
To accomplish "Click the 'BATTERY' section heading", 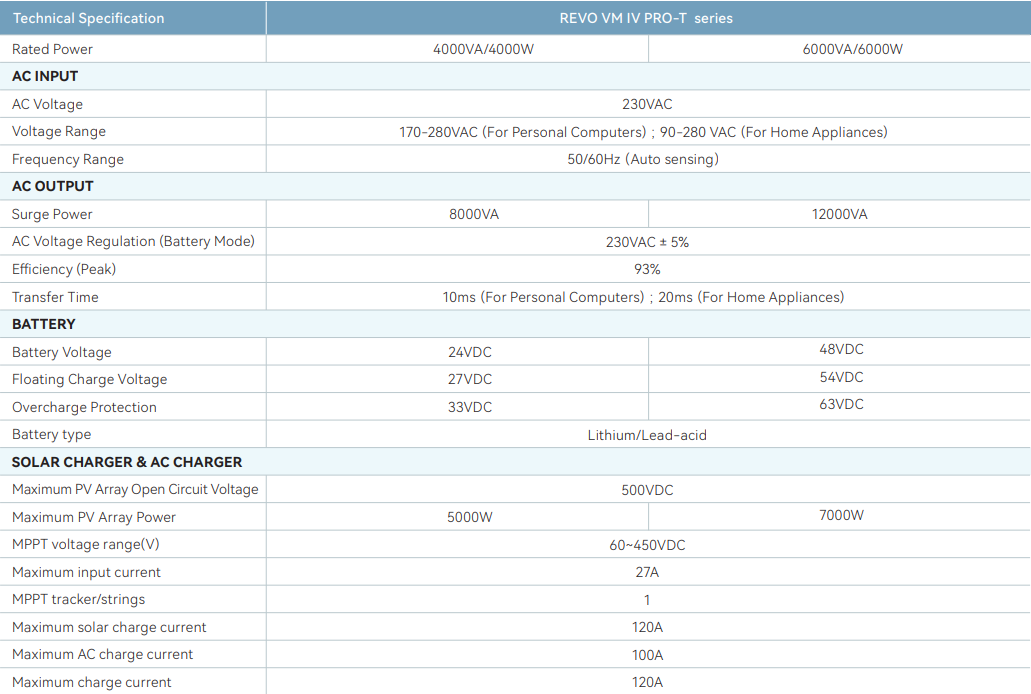I will 43,324.
